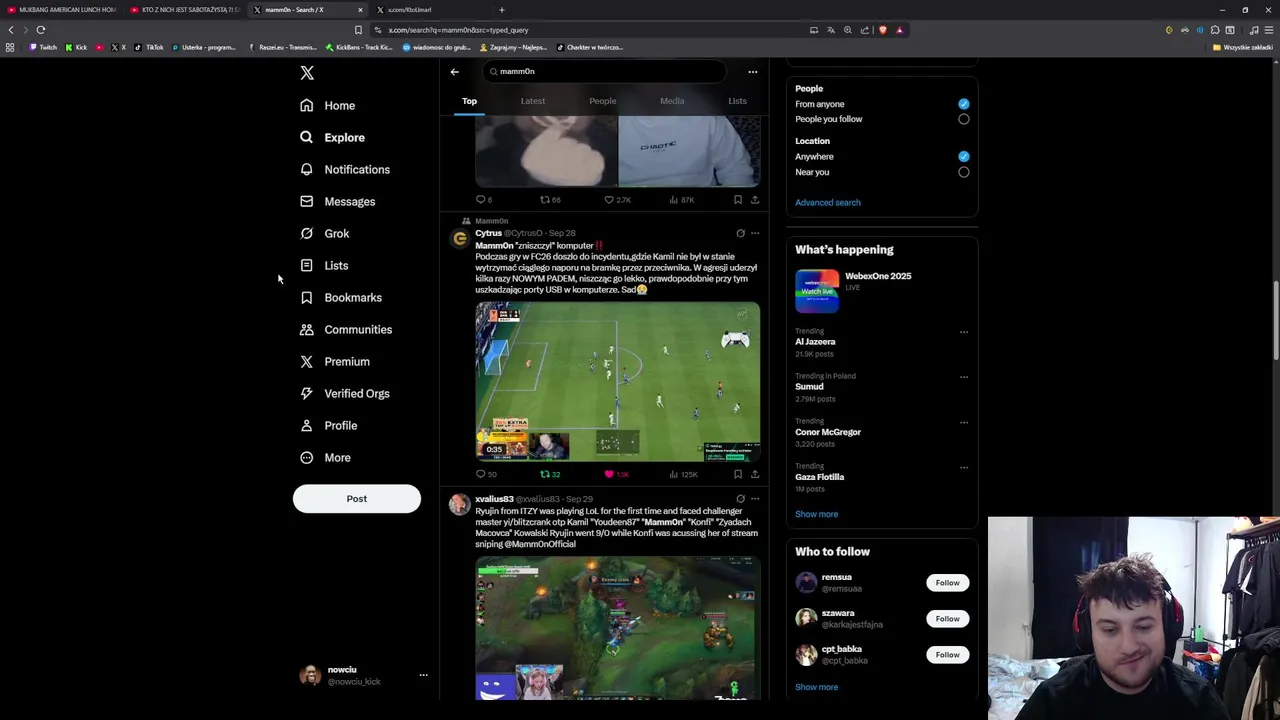Screen dimensions: 1280x720
Task: Click the Communities people icon in sidebar
Action: pos(307,329)
